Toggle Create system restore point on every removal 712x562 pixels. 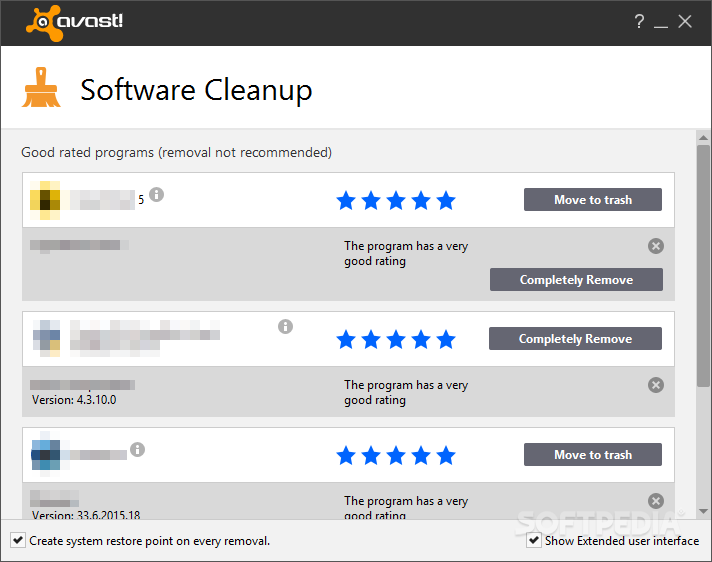18,541
